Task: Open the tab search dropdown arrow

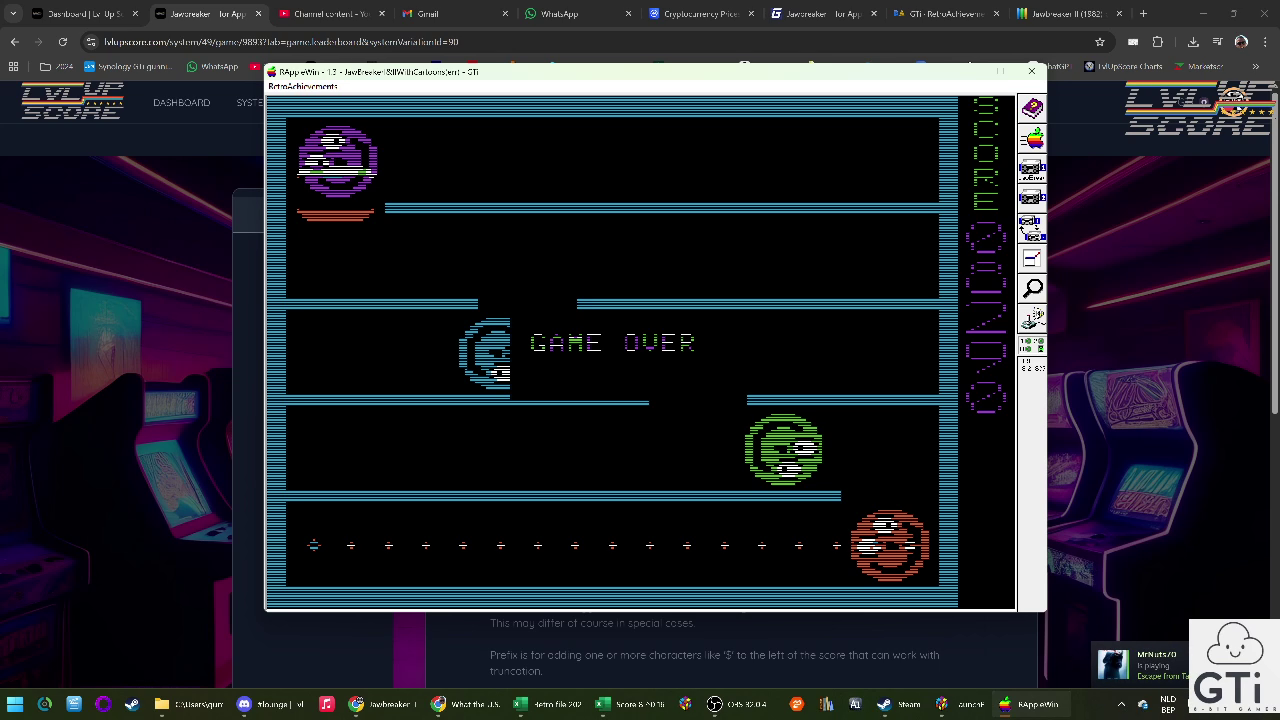Action: click(13, 14)
